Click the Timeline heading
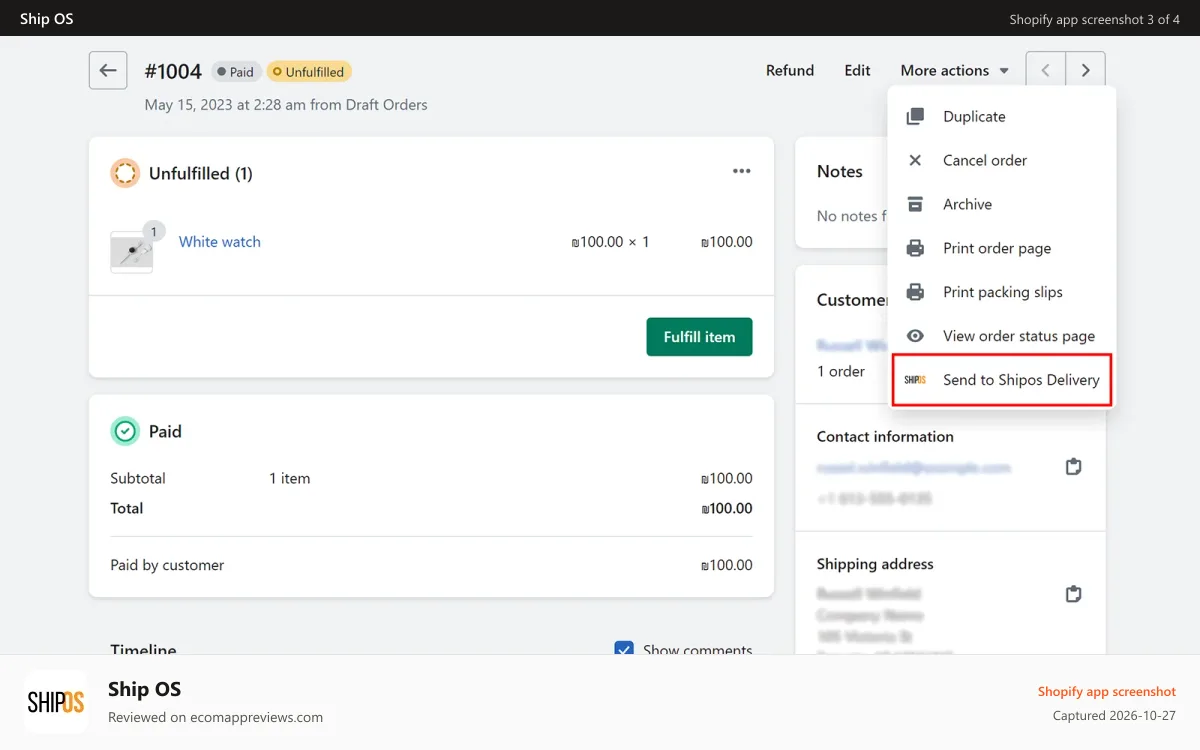 click(x=143, y=650)
